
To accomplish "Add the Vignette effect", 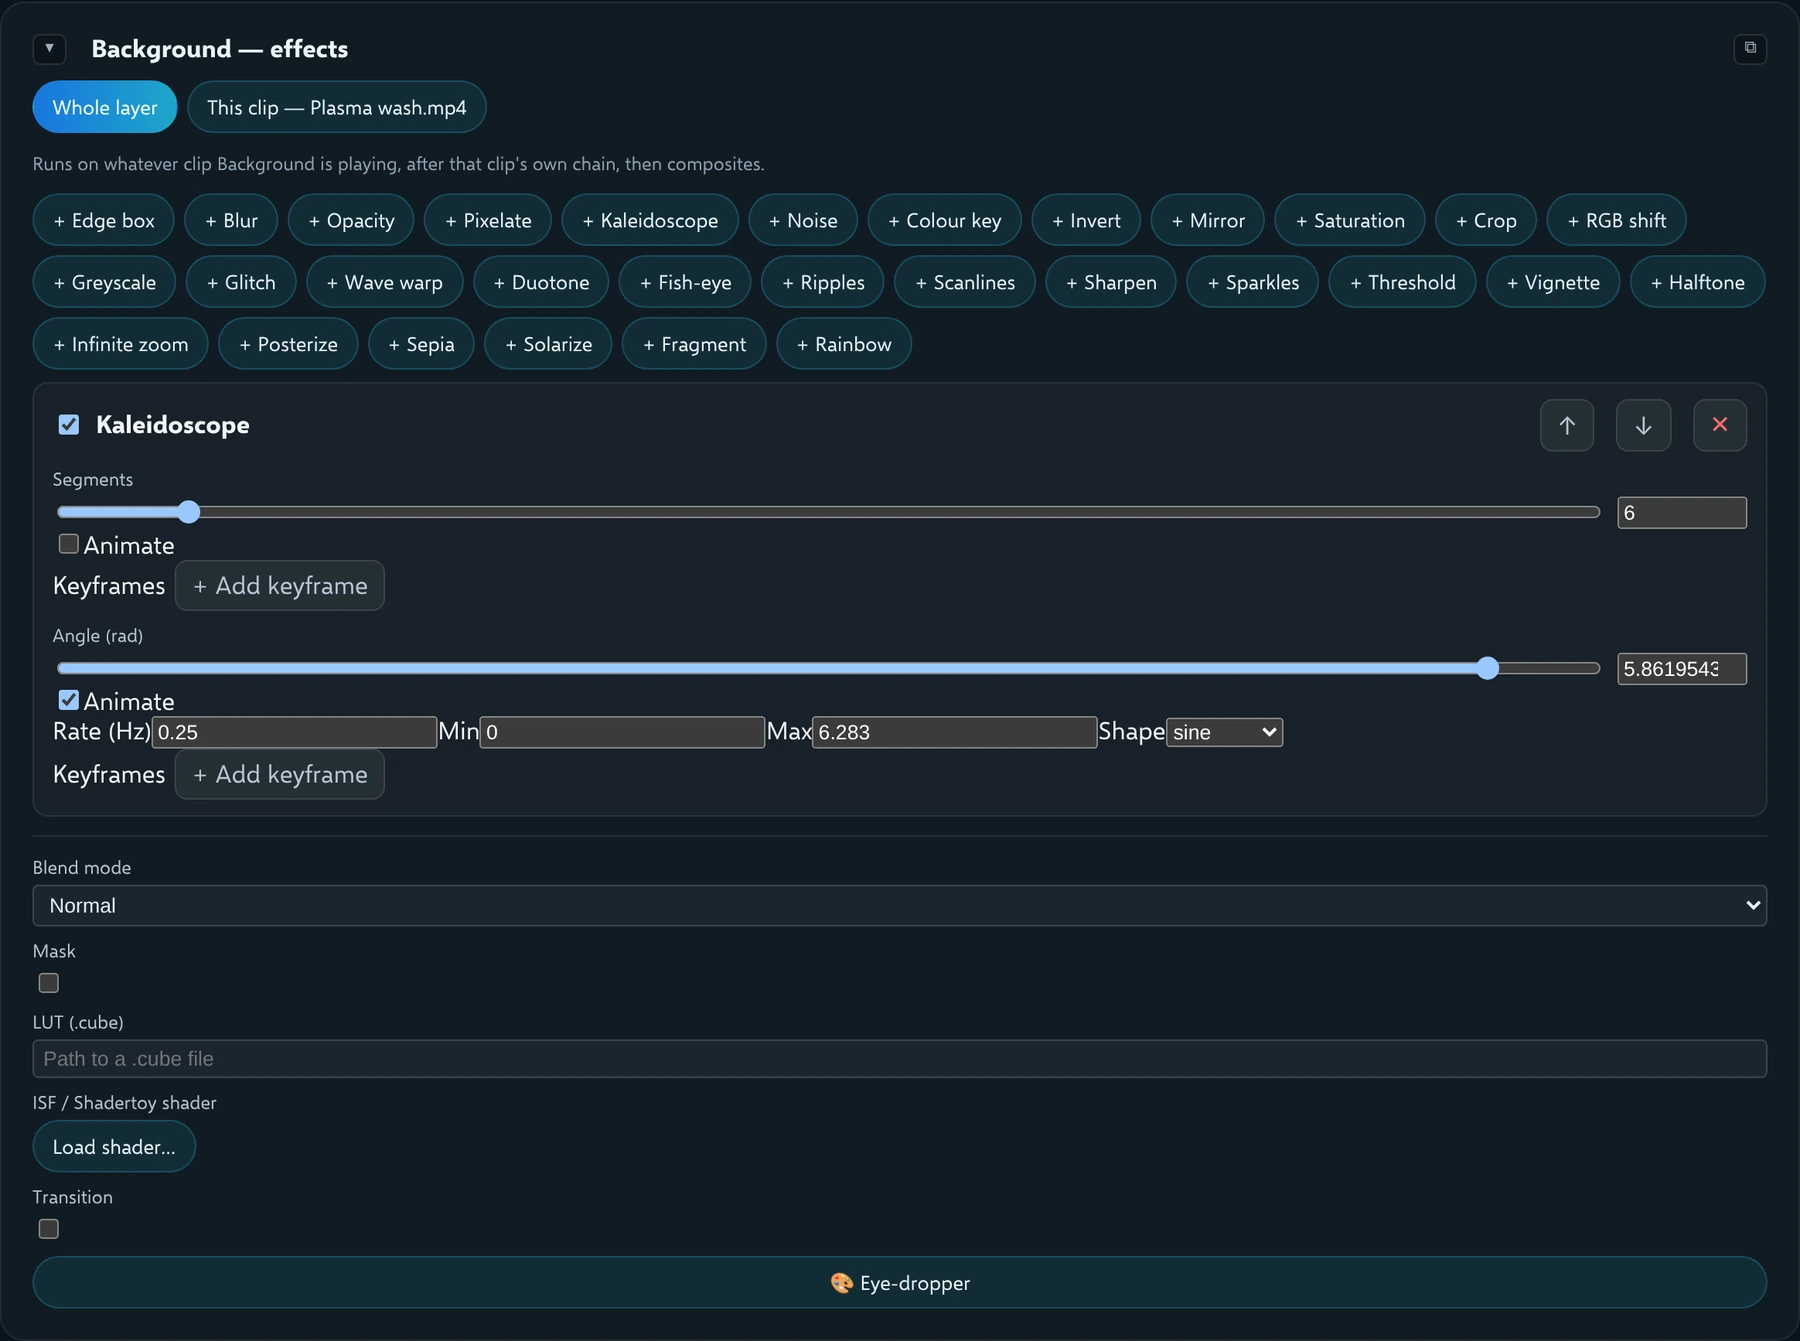I will pos(1553,282).
